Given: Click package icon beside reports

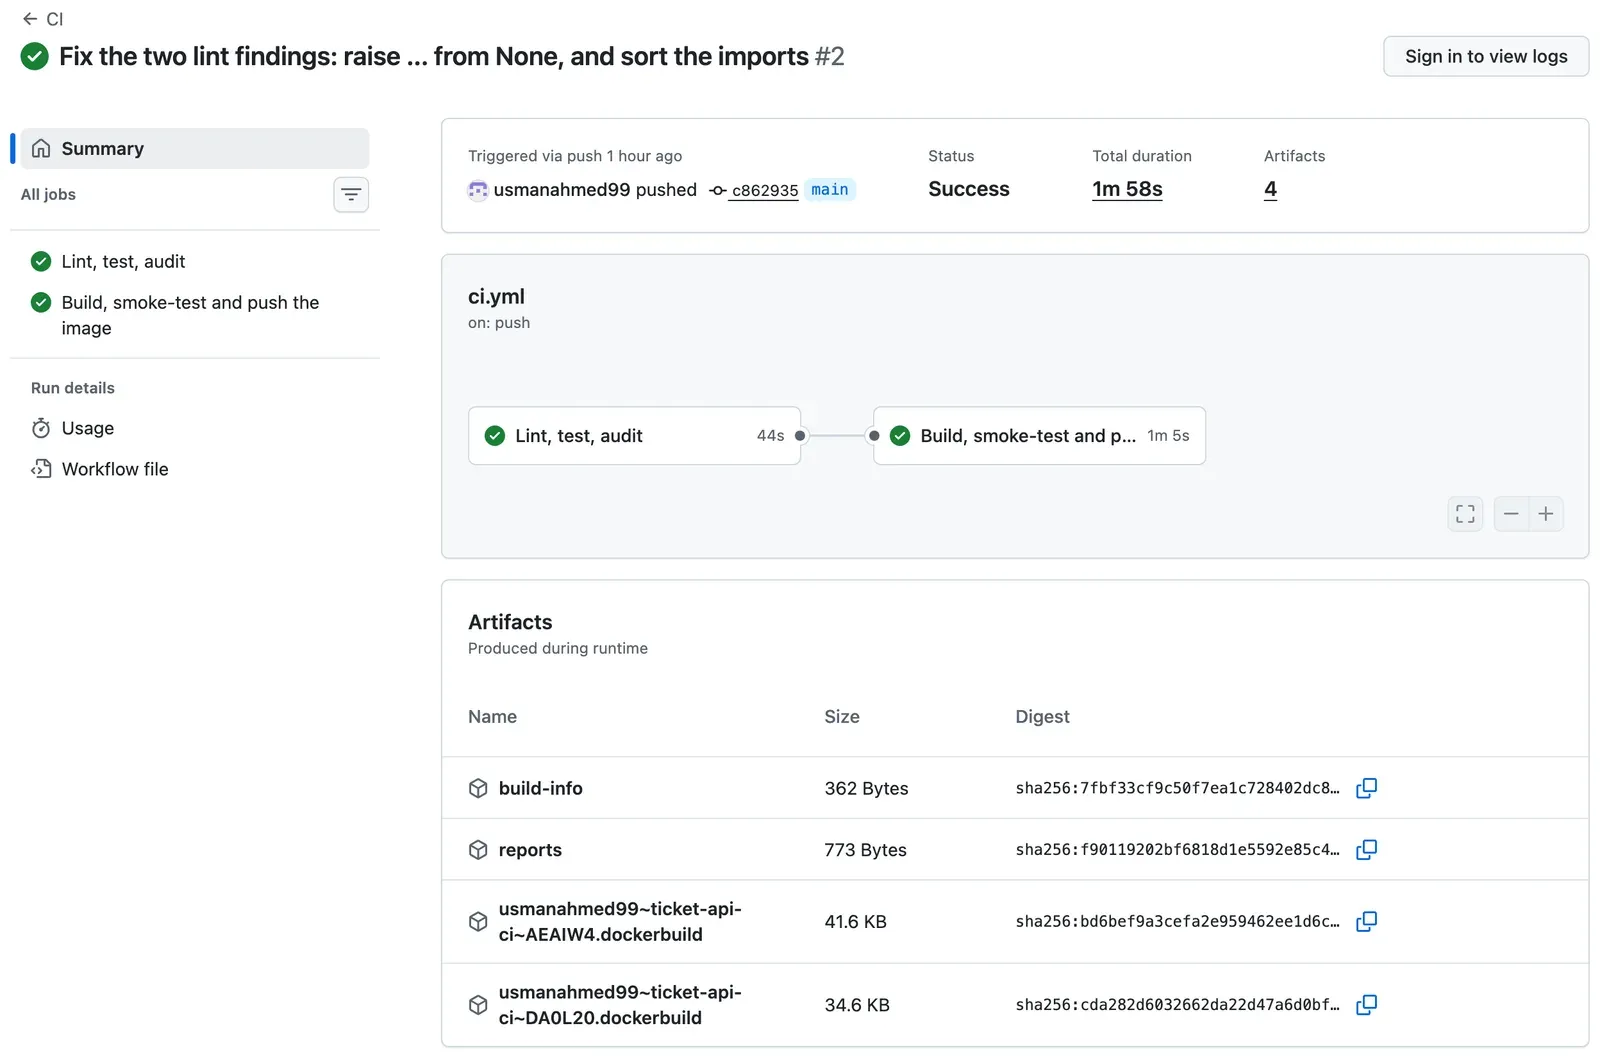Looking at the screenshot, I should coord(478,850).
